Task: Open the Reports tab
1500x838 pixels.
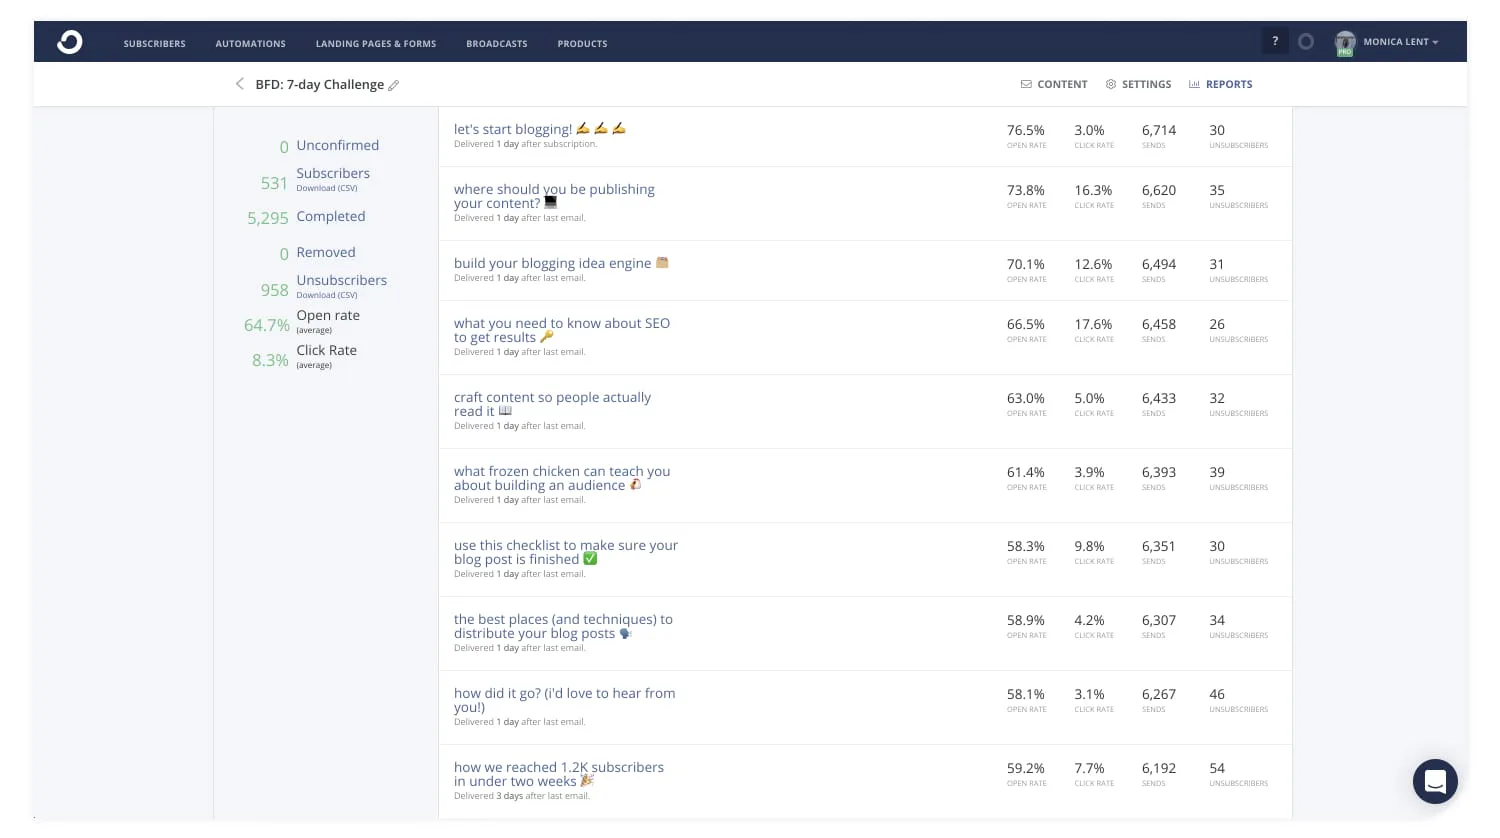Action: [1220, 85]
